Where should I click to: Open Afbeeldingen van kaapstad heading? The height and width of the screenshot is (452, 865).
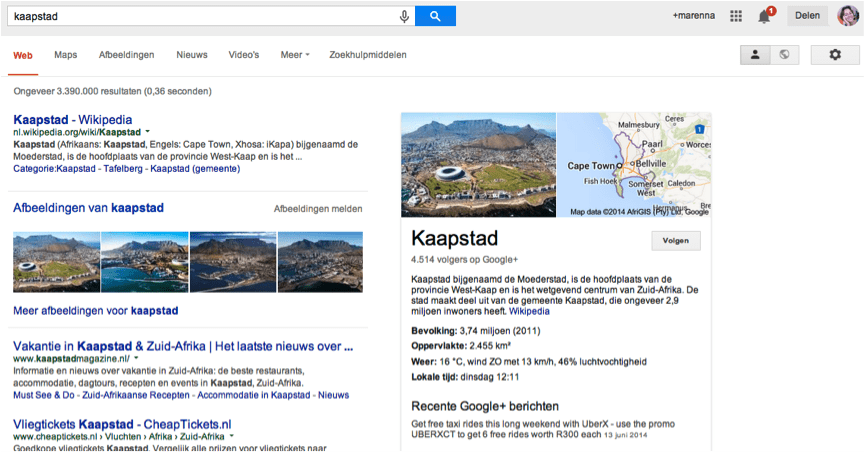pyautogui.click(x=88, y=208)
